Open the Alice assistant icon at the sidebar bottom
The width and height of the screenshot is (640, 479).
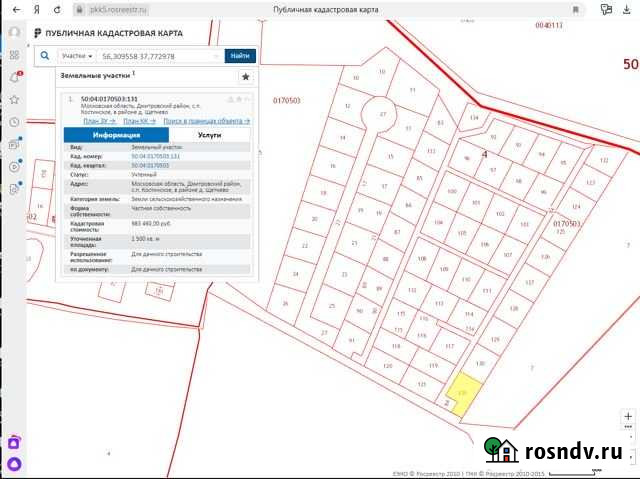pos(14,464)
